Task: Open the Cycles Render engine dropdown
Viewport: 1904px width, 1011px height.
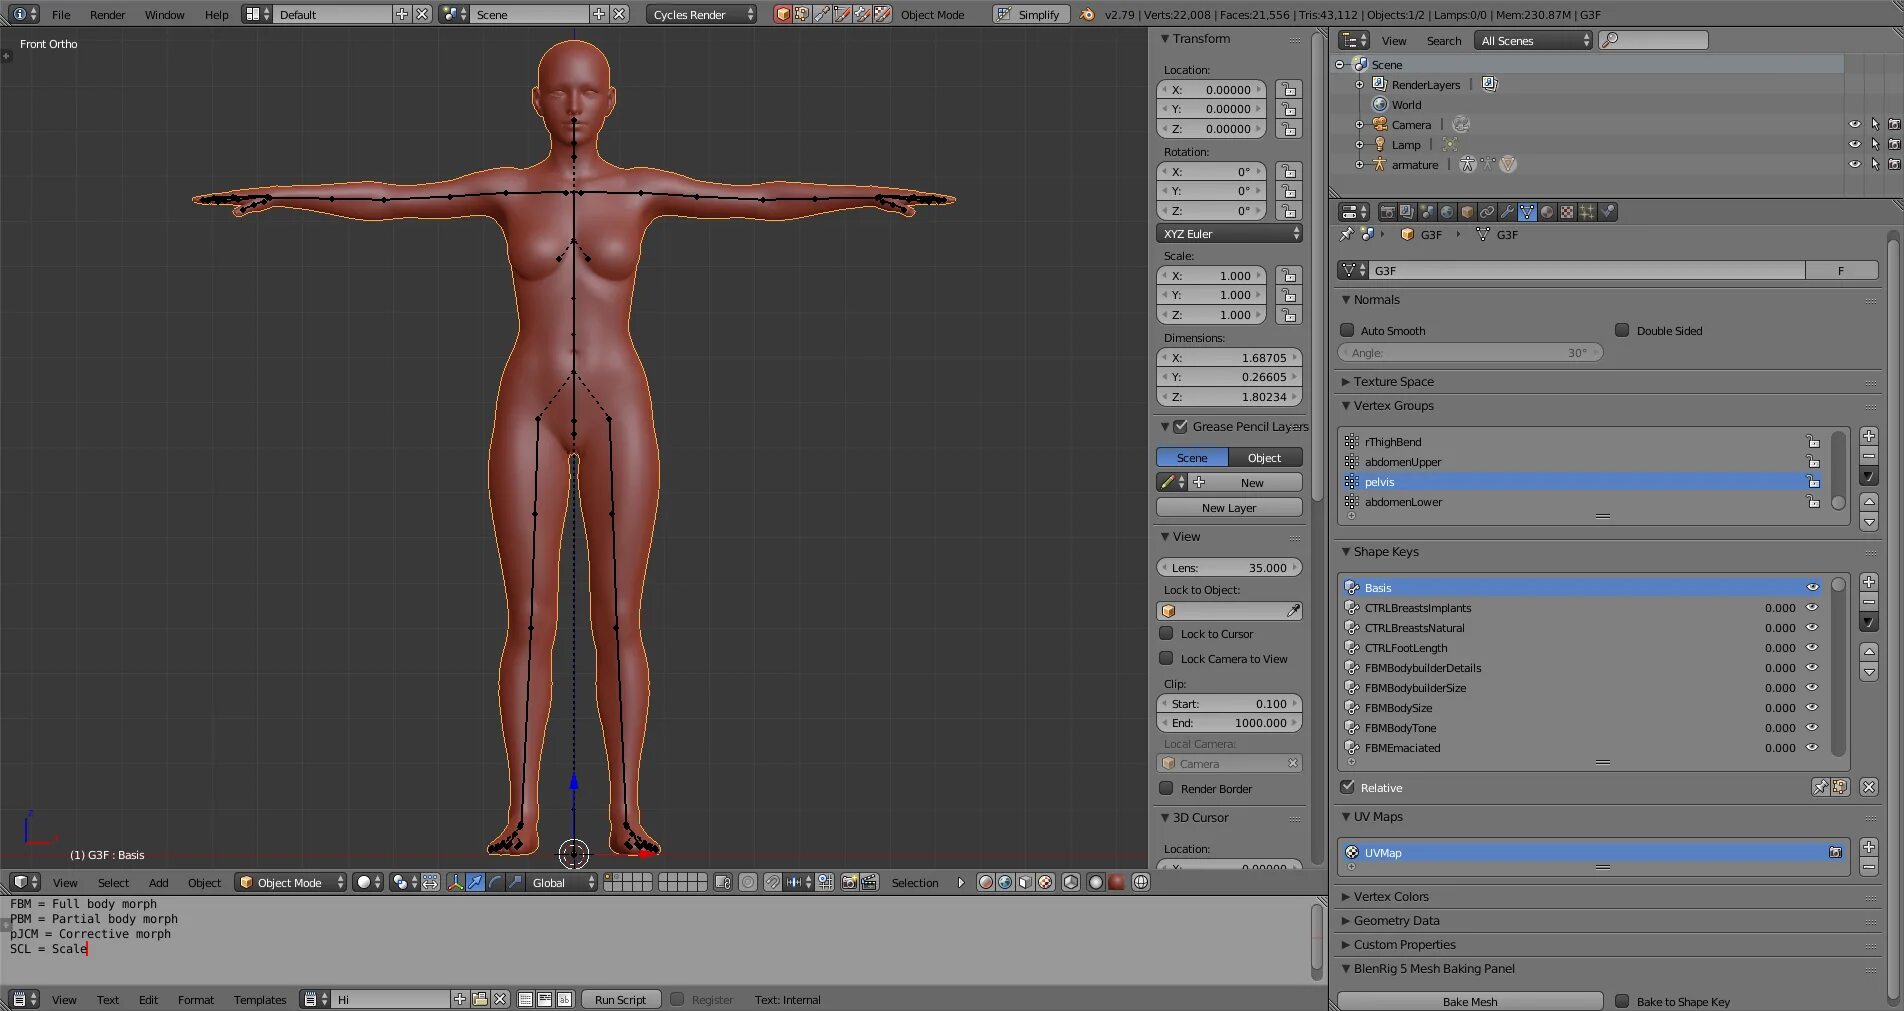Action: point(702,14)
